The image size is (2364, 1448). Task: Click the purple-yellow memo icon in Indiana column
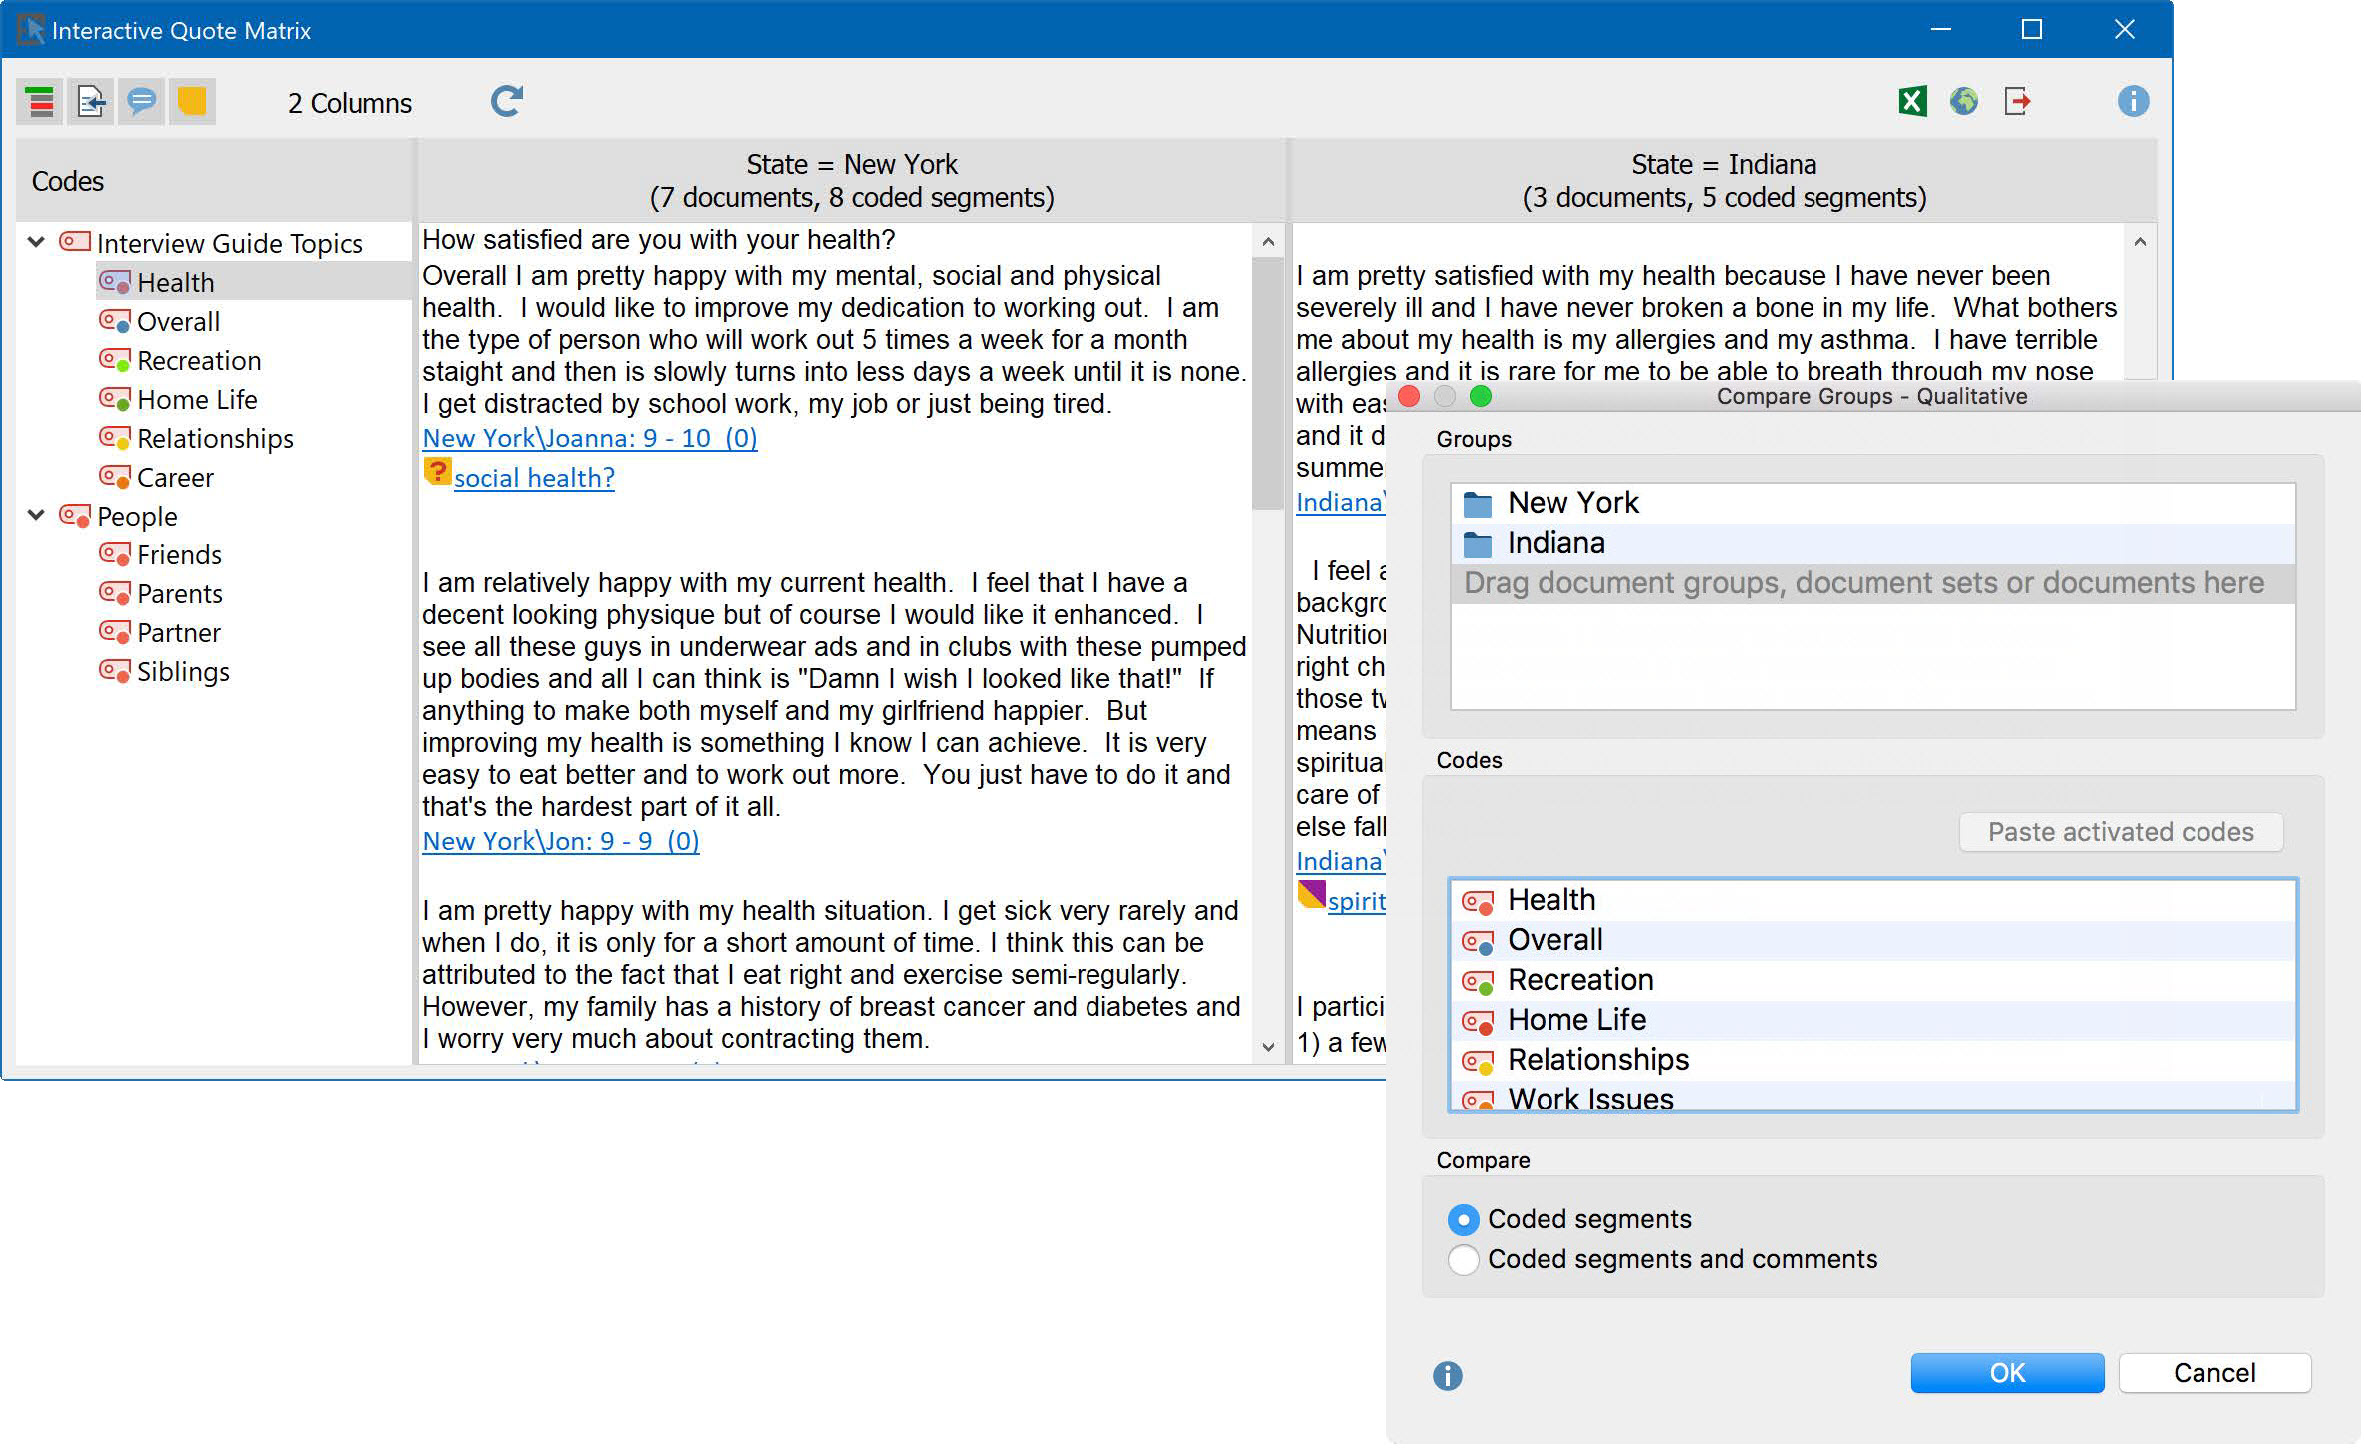(x=1311, y=894)
